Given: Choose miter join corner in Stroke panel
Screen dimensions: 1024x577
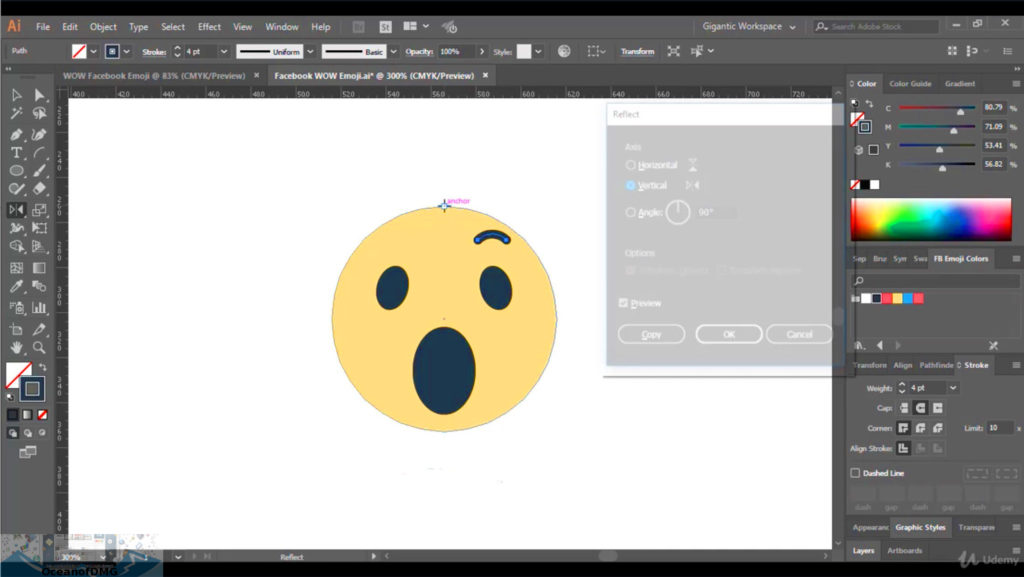Looking at the screenshot, I should (903, 428).
